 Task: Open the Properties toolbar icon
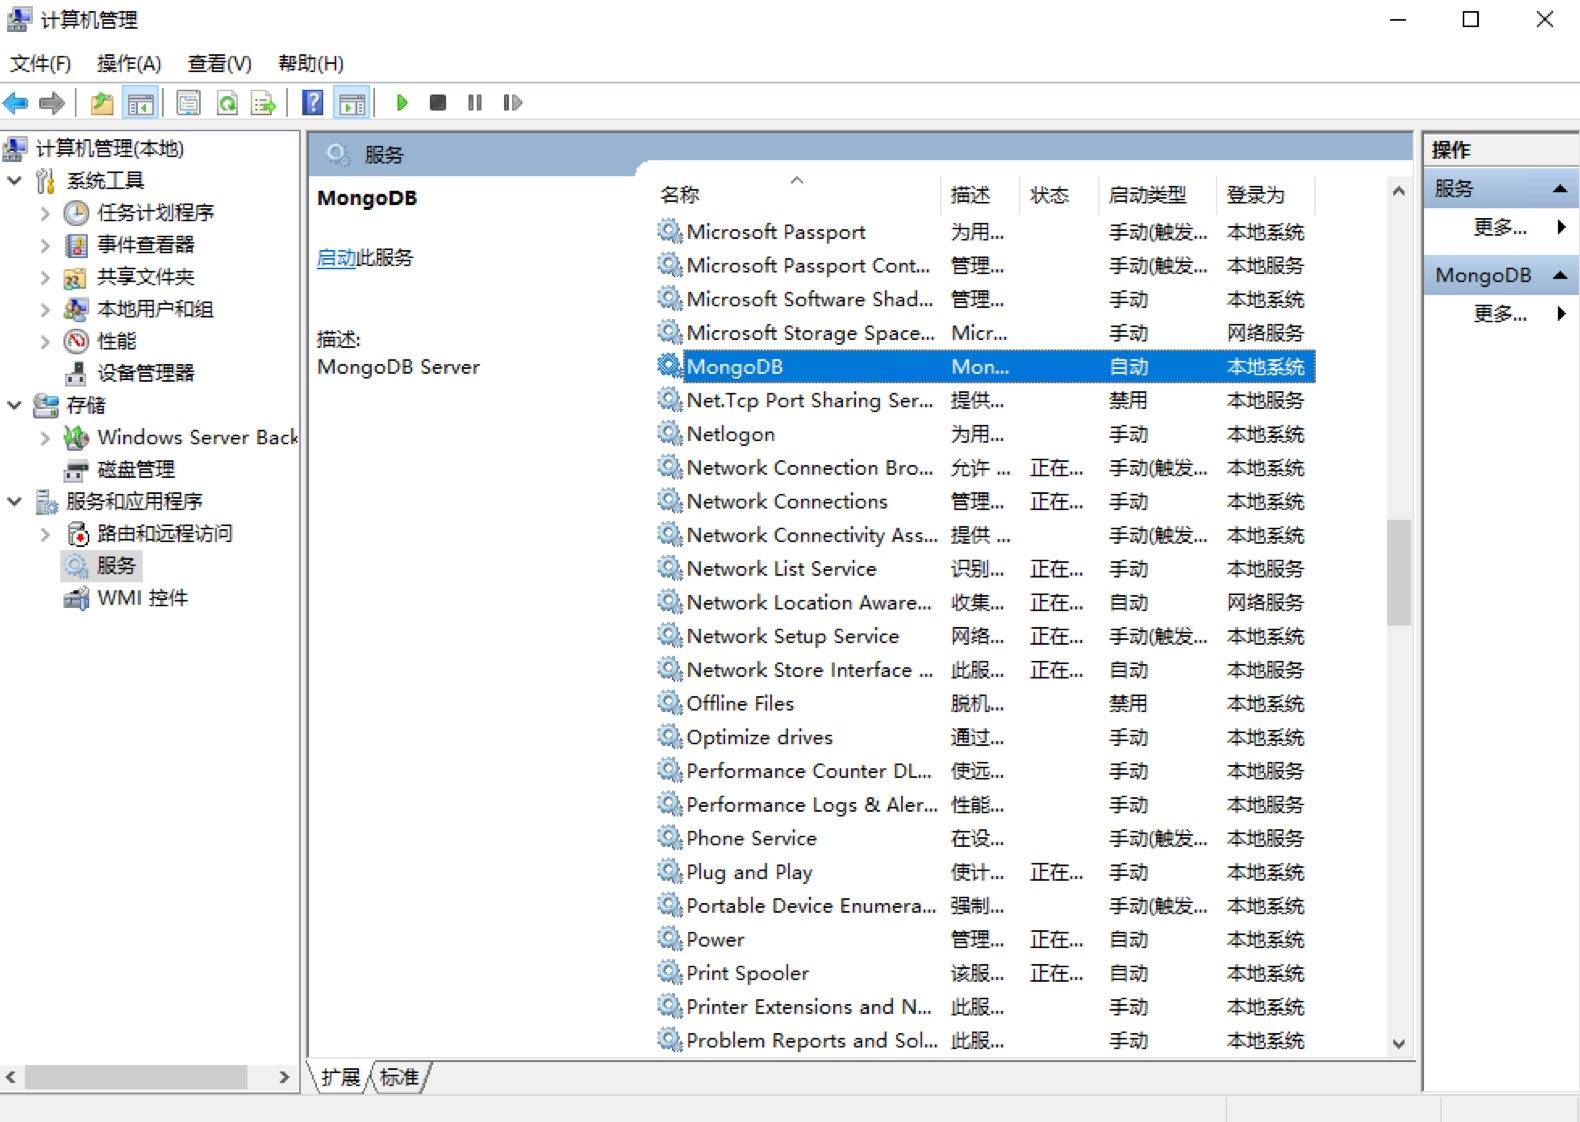coord(188,102)
